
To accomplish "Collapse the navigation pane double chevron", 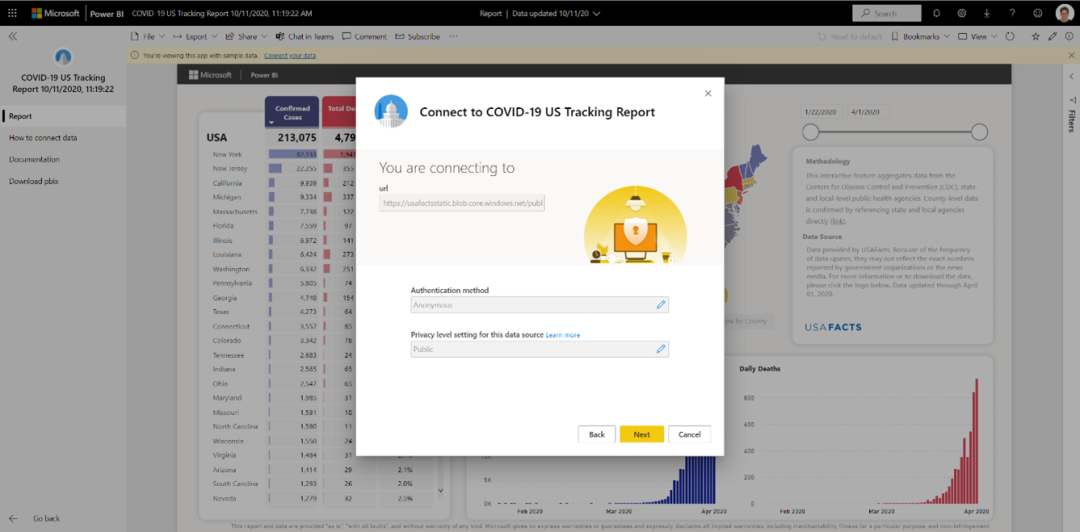I will [12, 37].
